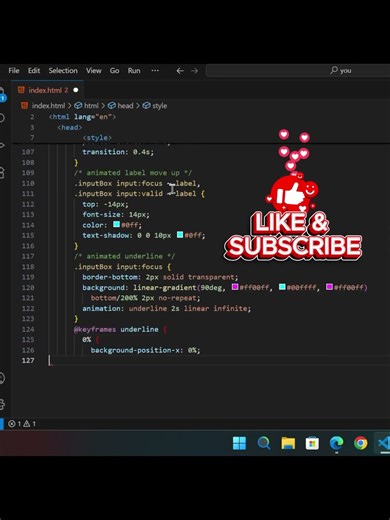Viewport: 390px width, 520px height.
Task: Click the search box showing 'you'
Action: point(298,71)
